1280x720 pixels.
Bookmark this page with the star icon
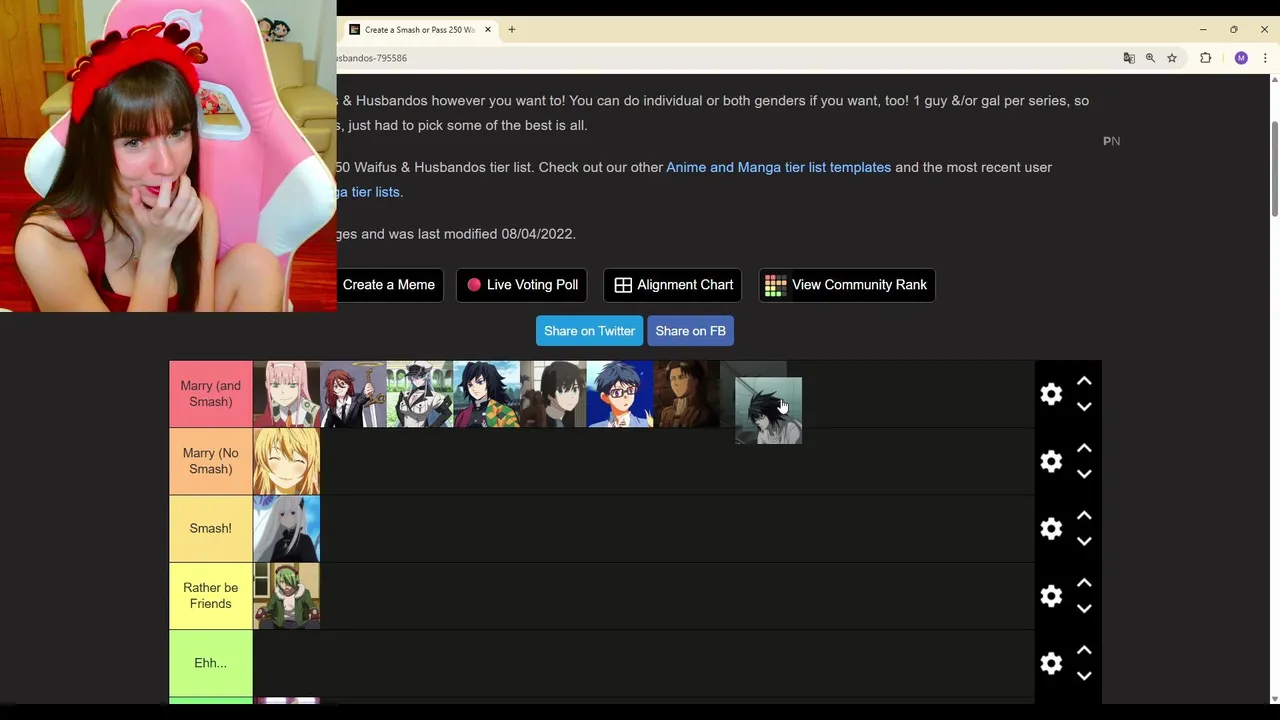click(1172, 58)
